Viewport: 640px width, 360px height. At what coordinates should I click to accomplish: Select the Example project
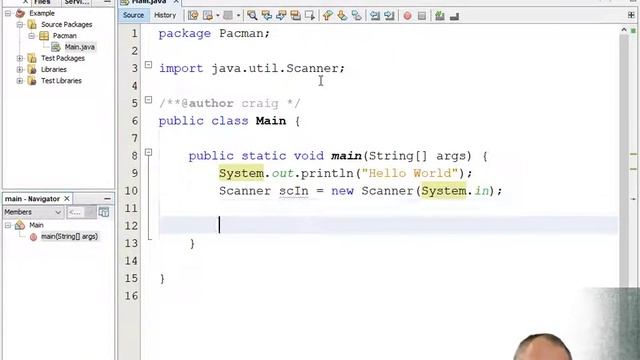click(42, 13)
